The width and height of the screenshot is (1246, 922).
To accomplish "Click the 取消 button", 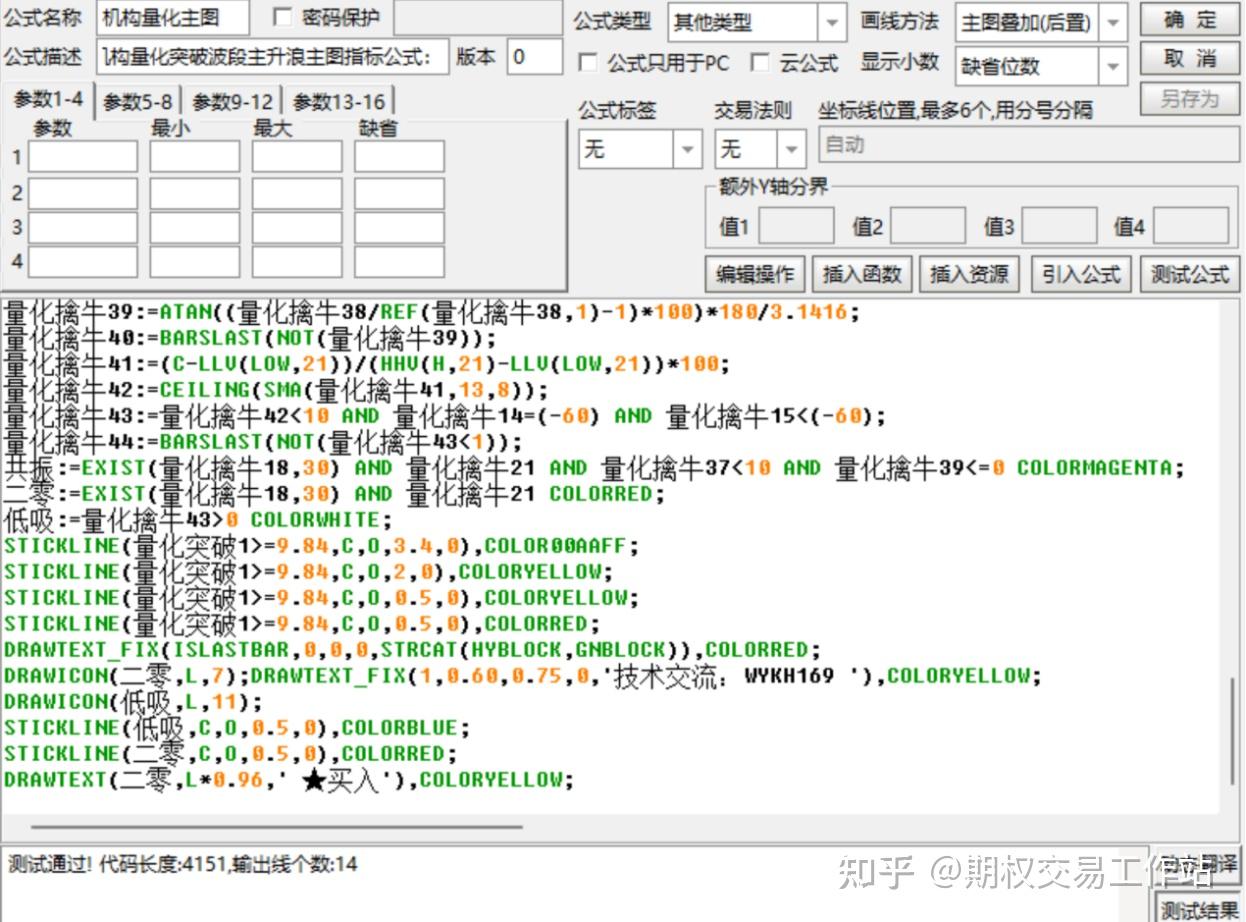I will (x=1188, y=59).
